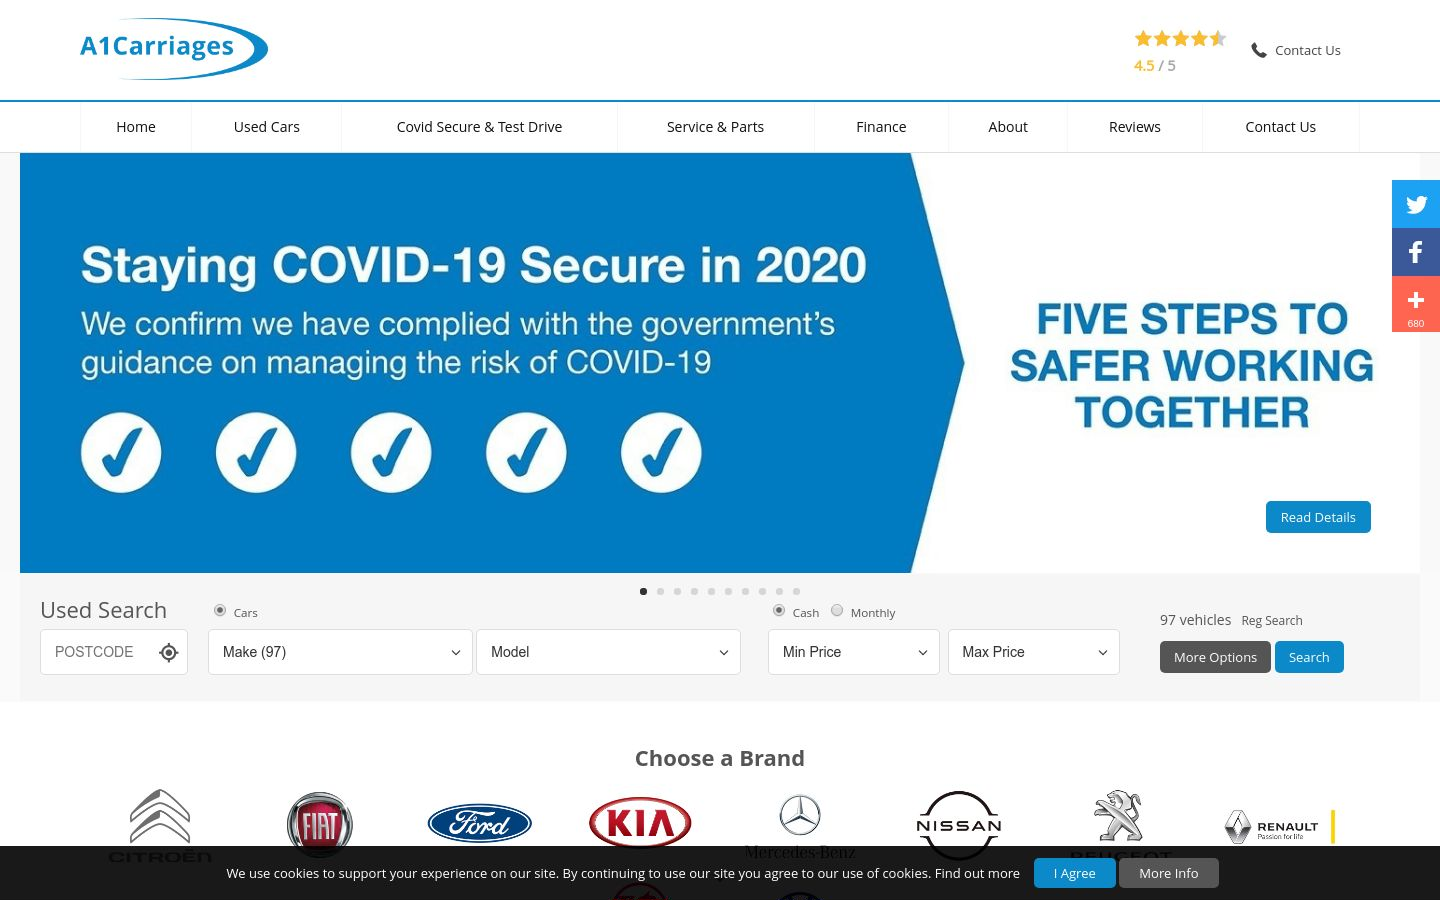The height and width of the screenshot is (900, 1440).
Task: Click the More Options button
Action: (1215, 657)
